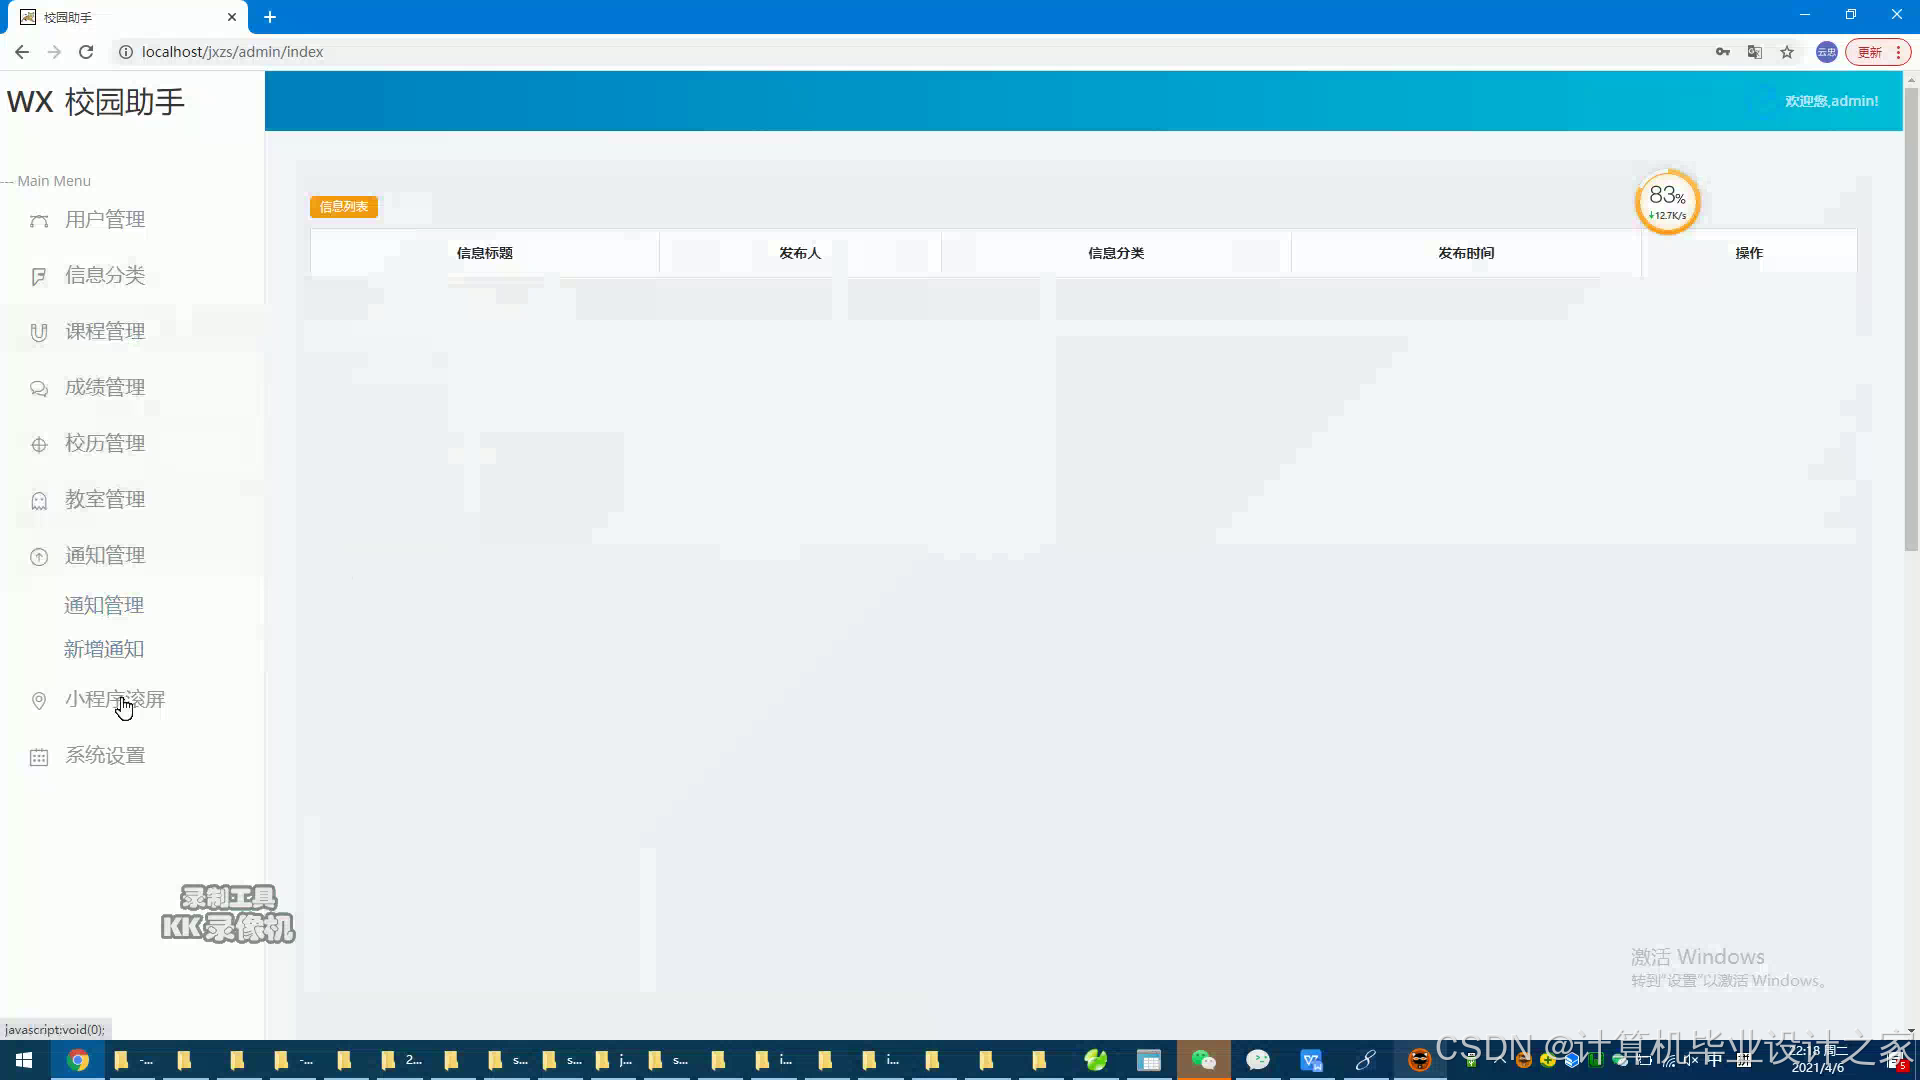
Task: Click the 成绩管理 chat bubble icon
Action: pyautogui.click(x=39, y=389)
